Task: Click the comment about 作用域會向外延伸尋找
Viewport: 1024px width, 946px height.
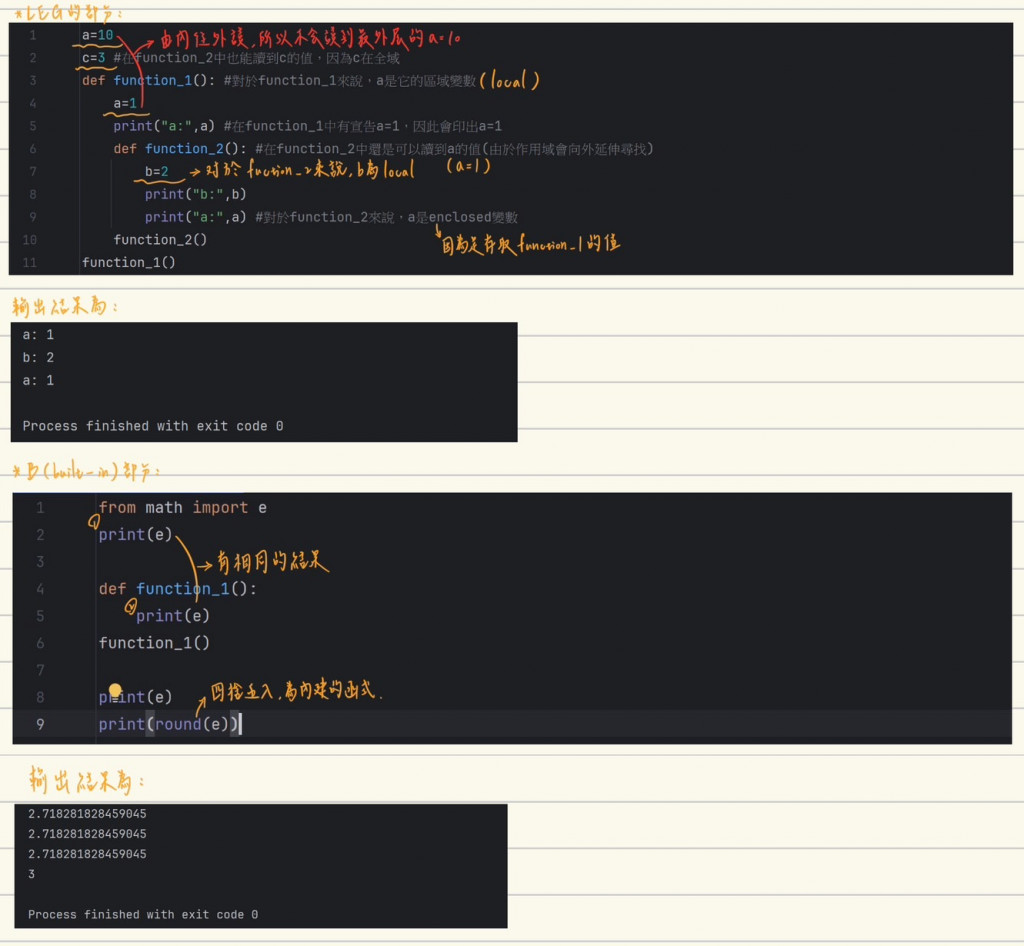Action: click(x=455, y=149)
